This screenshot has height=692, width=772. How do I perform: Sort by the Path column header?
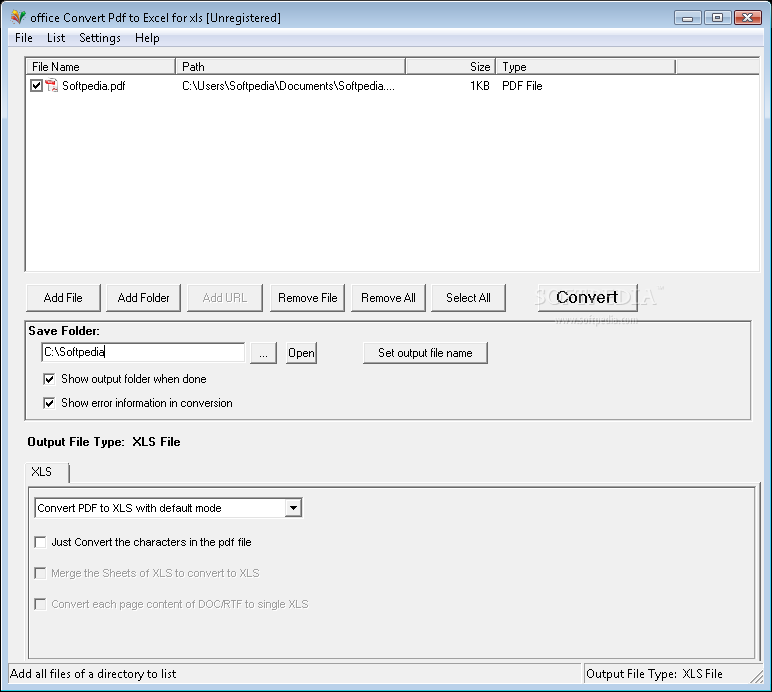pos(290,66)
